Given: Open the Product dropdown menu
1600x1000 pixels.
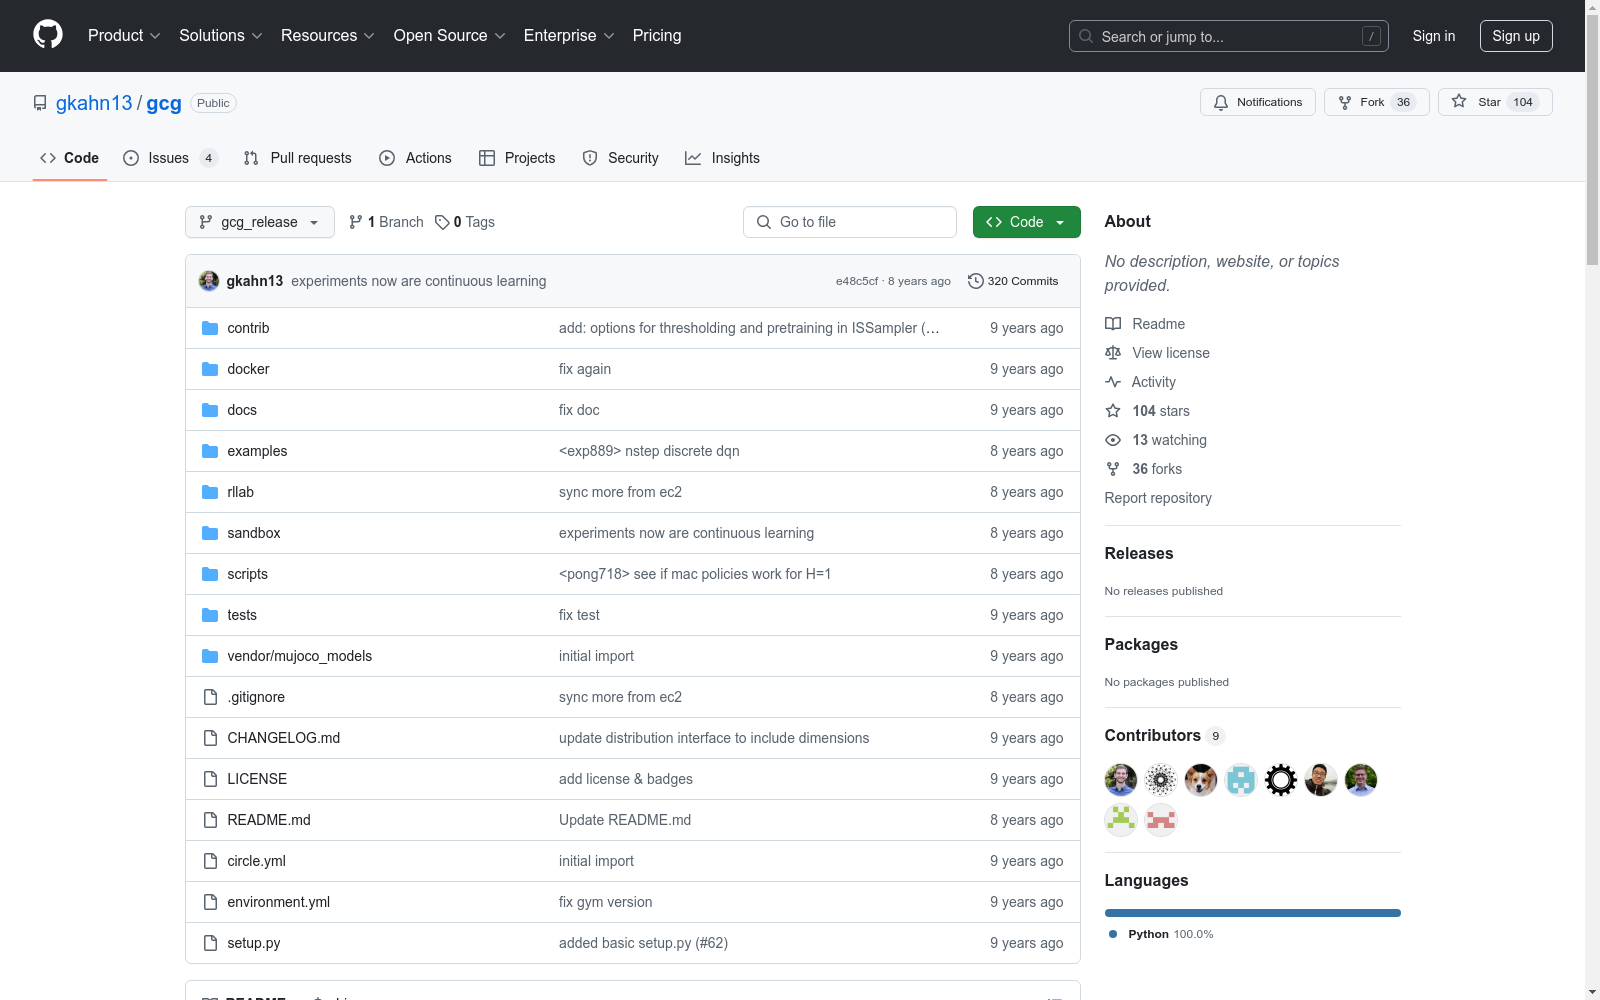Looking at the screenshot, I should (x=124, y=36).
